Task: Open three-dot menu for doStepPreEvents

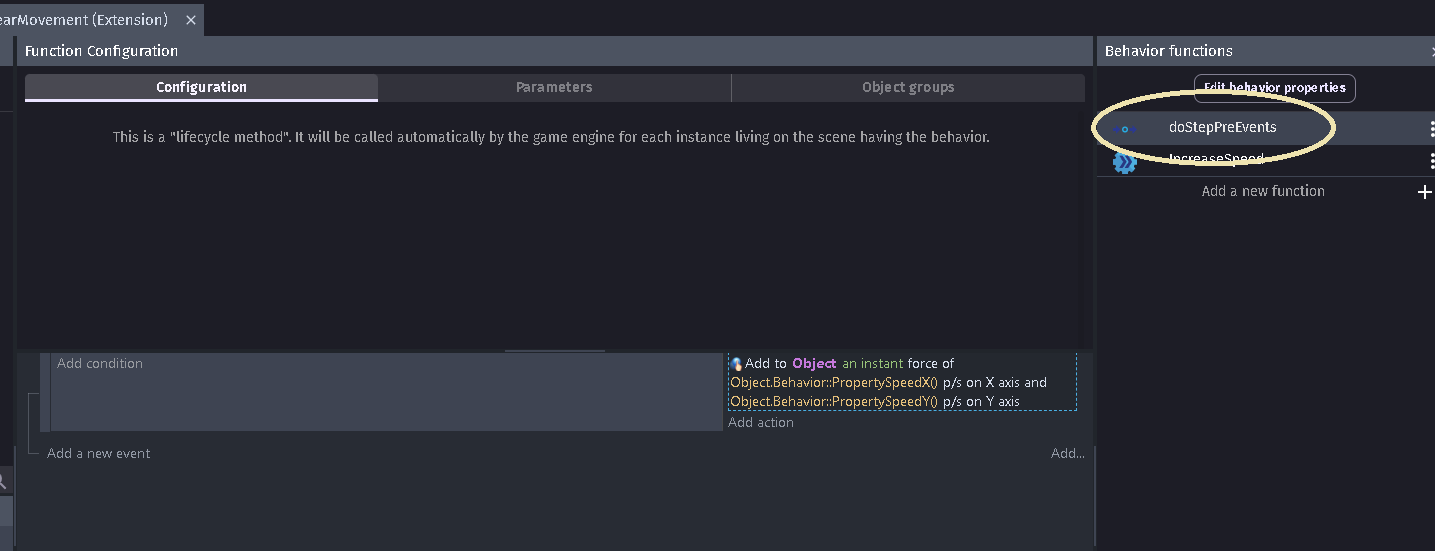Action: [x=1431, y=128]
